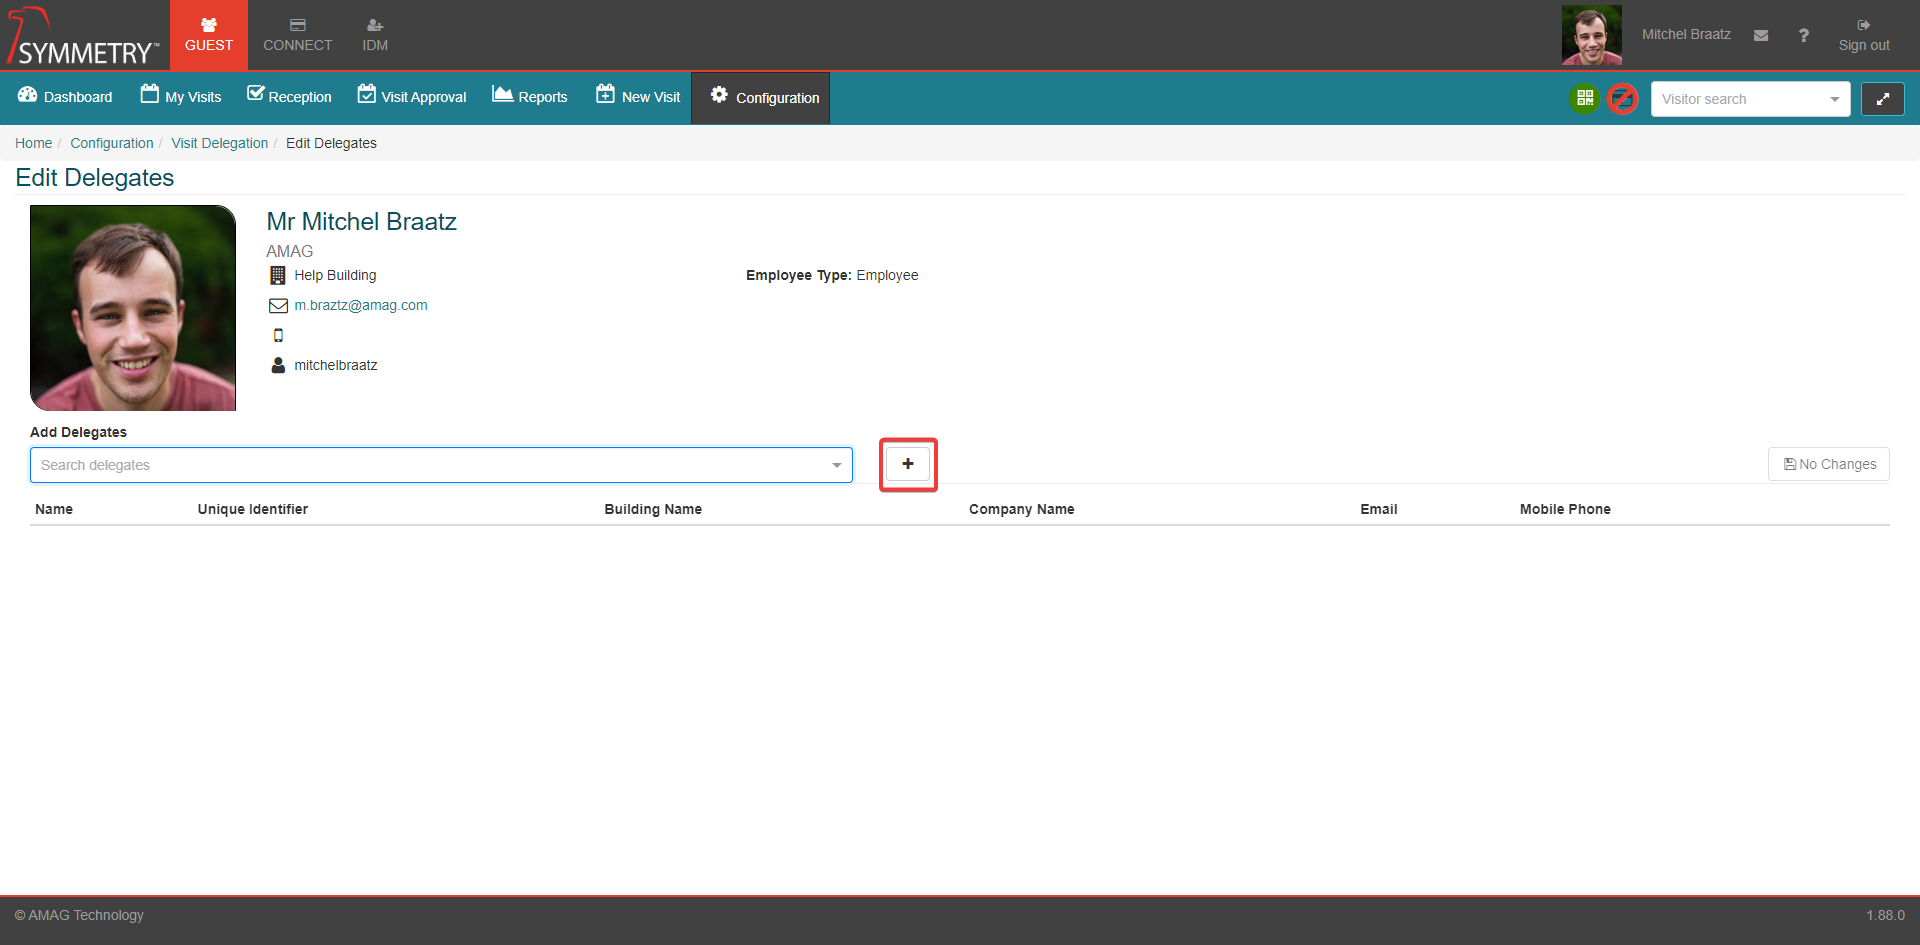Viewport: 1920px width, 945px height.
Task: Add delegate with the plus button
Action: click(x=908, y=464)
